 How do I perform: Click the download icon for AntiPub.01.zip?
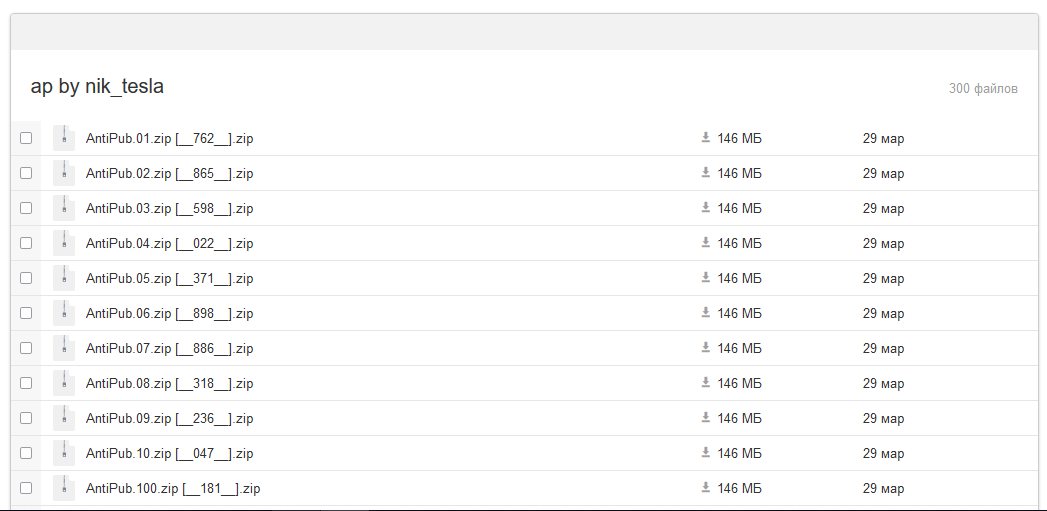(705, 138)
